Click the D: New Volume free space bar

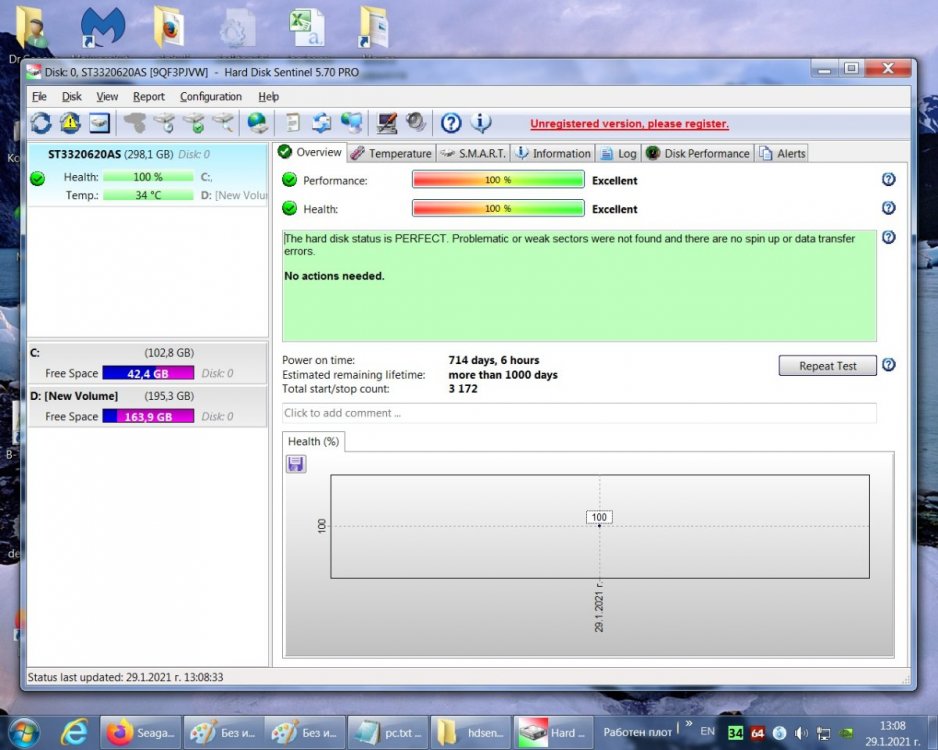pyautogui.click(x=148, y=417)
